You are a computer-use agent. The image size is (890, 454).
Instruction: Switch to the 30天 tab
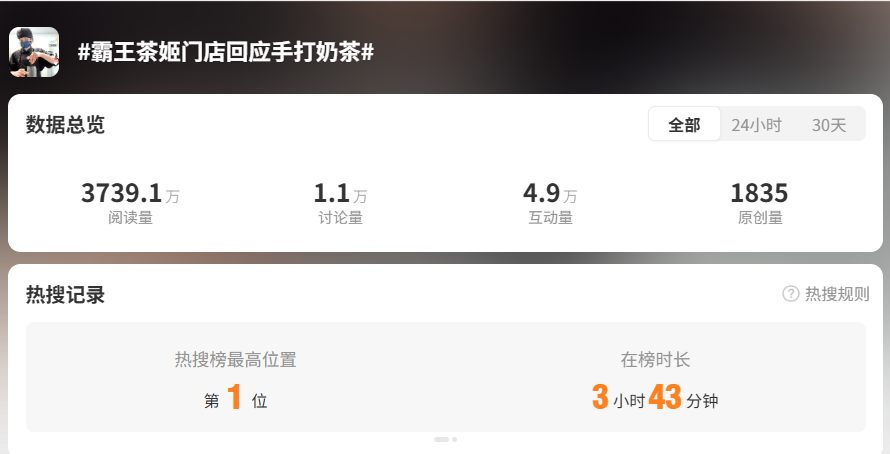[829, 125]
